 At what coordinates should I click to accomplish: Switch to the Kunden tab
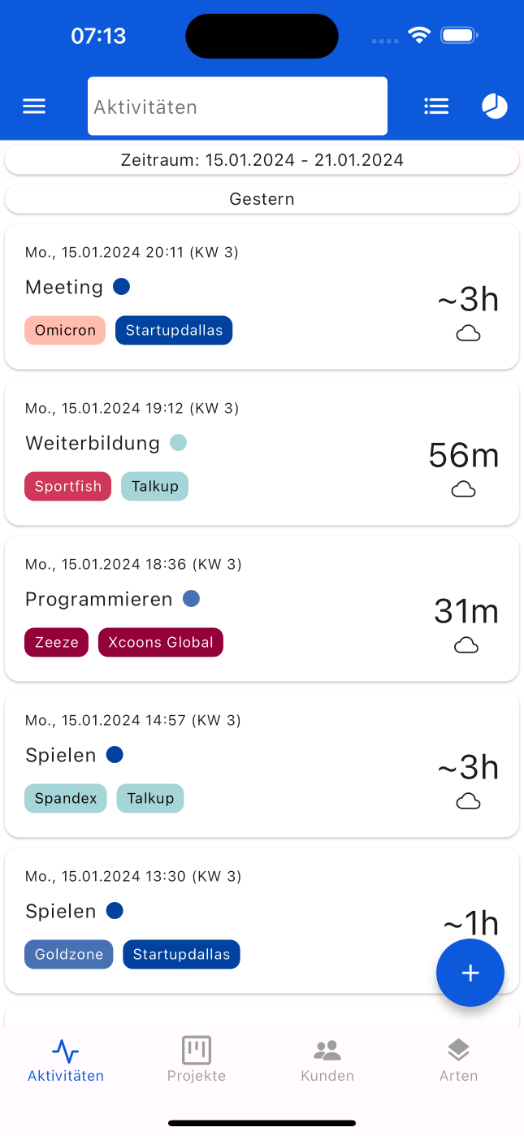(328, 1059)
